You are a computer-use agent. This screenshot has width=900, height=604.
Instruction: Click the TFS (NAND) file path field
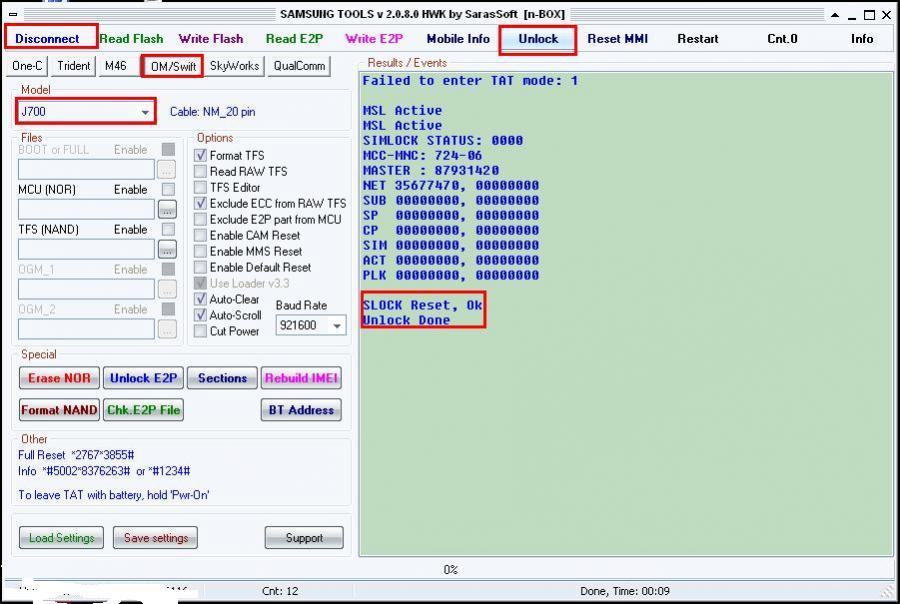point(87,250)
